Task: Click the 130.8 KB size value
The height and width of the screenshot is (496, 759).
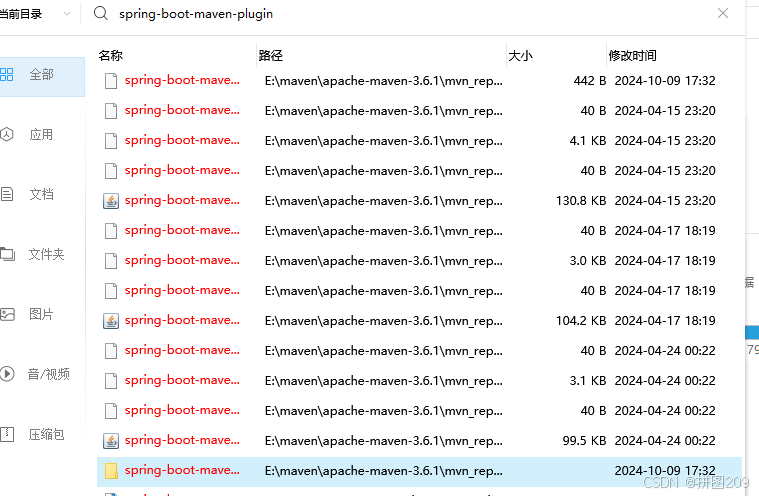Action: click(581, 200)
